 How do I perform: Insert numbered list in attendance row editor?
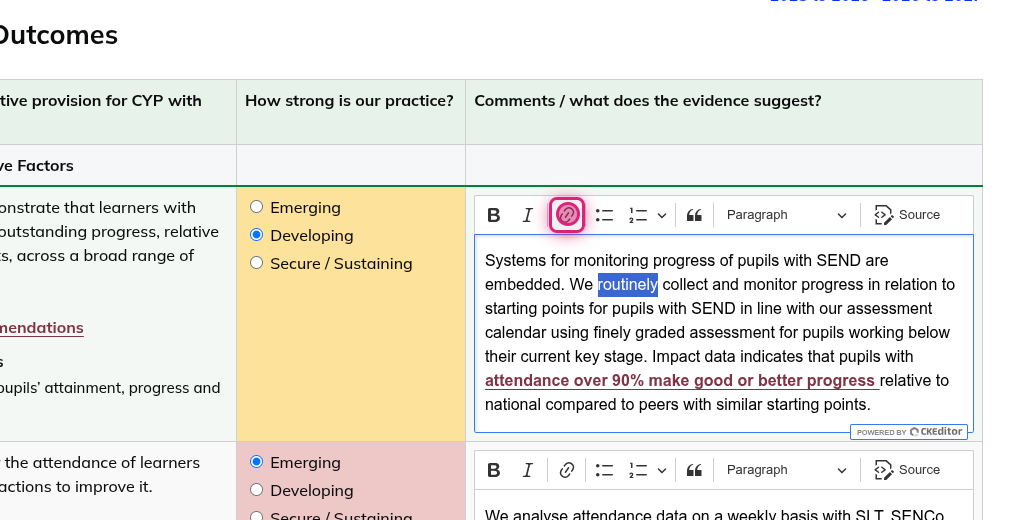(638, 470)
